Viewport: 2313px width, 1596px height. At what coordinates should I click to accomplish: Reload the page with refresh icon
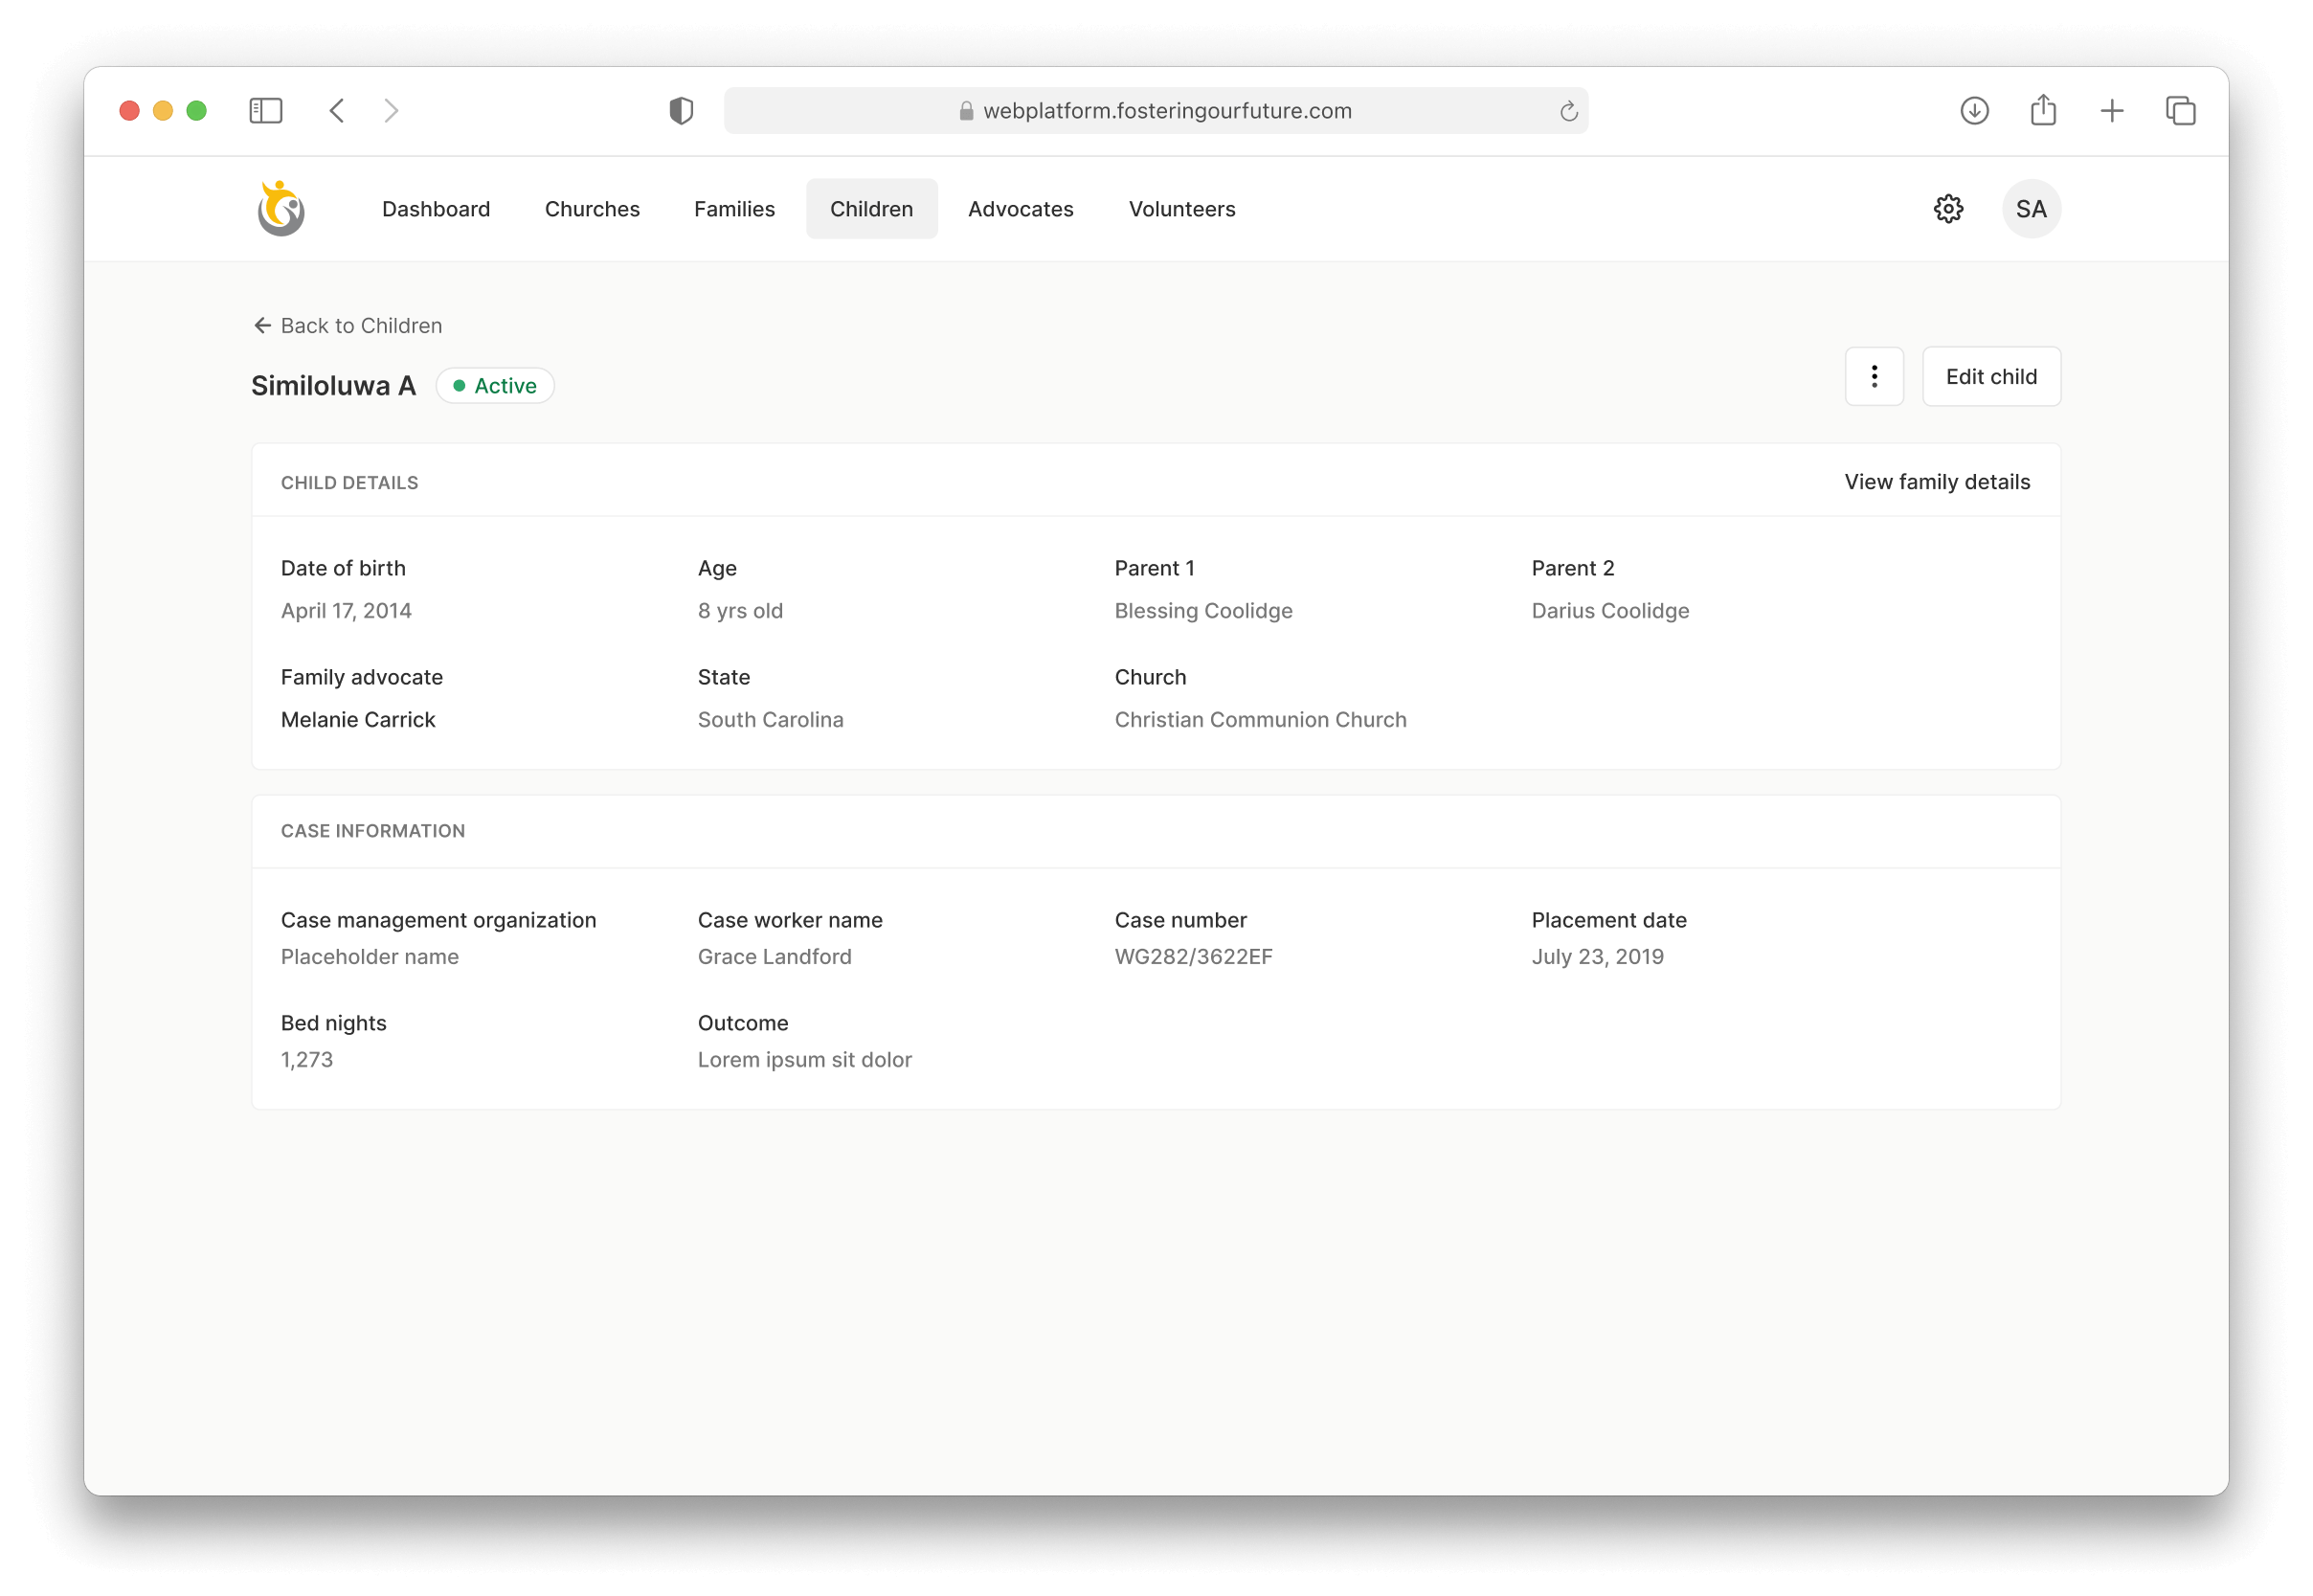coord(1568,112)
